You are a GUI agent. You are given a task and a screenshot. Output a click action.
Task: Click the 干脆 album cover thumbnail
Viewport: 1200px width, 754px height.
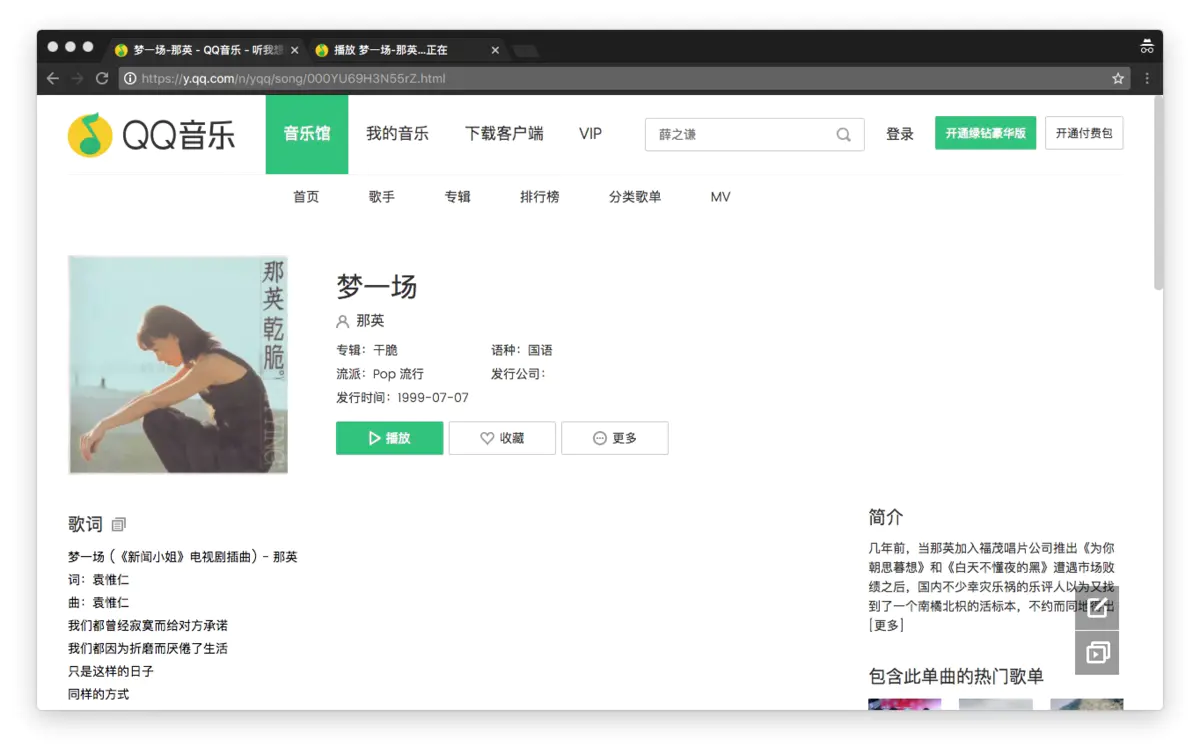(177, 364)
